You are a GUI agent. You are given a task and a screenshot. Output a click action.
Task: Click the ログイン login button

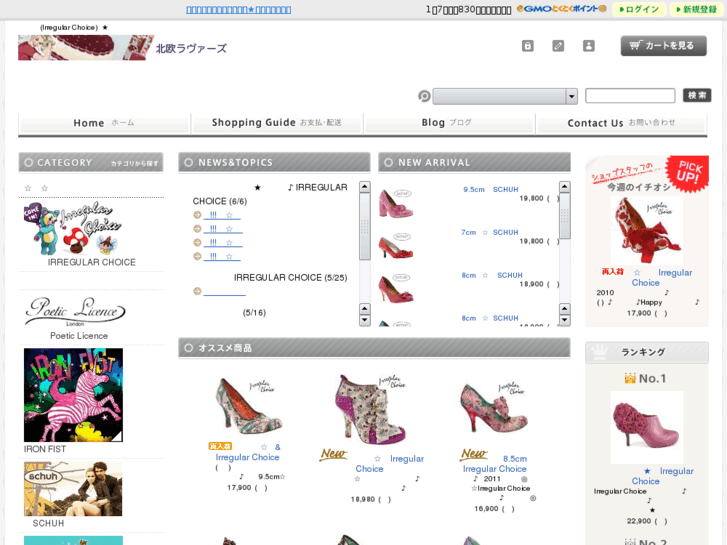tap(639, 9)
